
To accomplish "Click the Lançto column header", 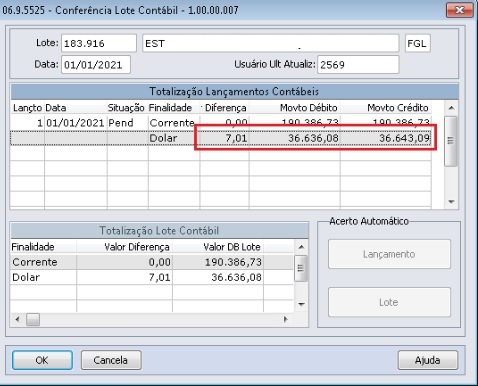I will 27,108.
